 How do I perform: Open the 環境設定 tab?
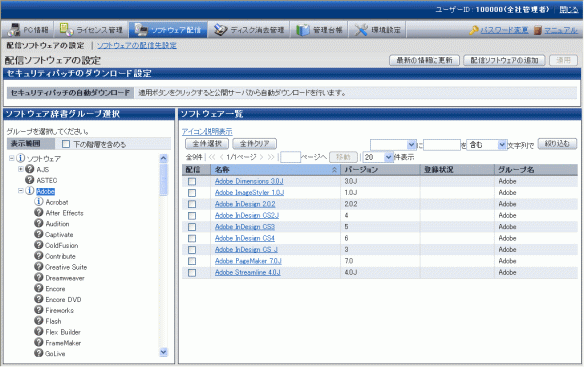pyautogui.click(x=377, y=30)
